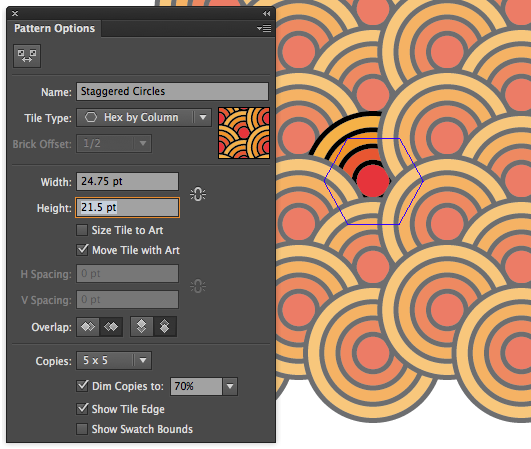Open the Pattern Options panel menu
The height and width of the screenshot is (449, 531).
click(x=264, y=28)
